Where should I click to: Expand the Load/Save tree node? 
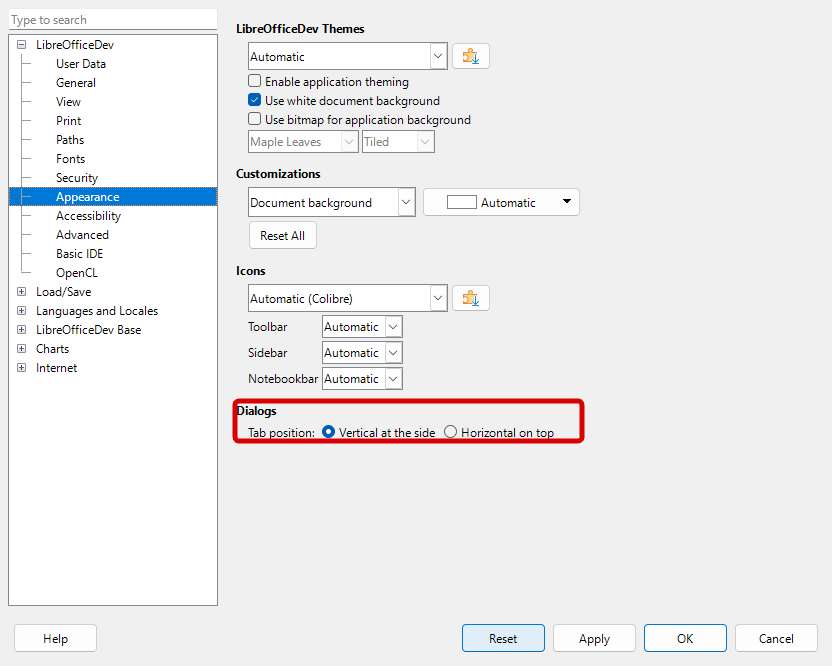[22, 292]
